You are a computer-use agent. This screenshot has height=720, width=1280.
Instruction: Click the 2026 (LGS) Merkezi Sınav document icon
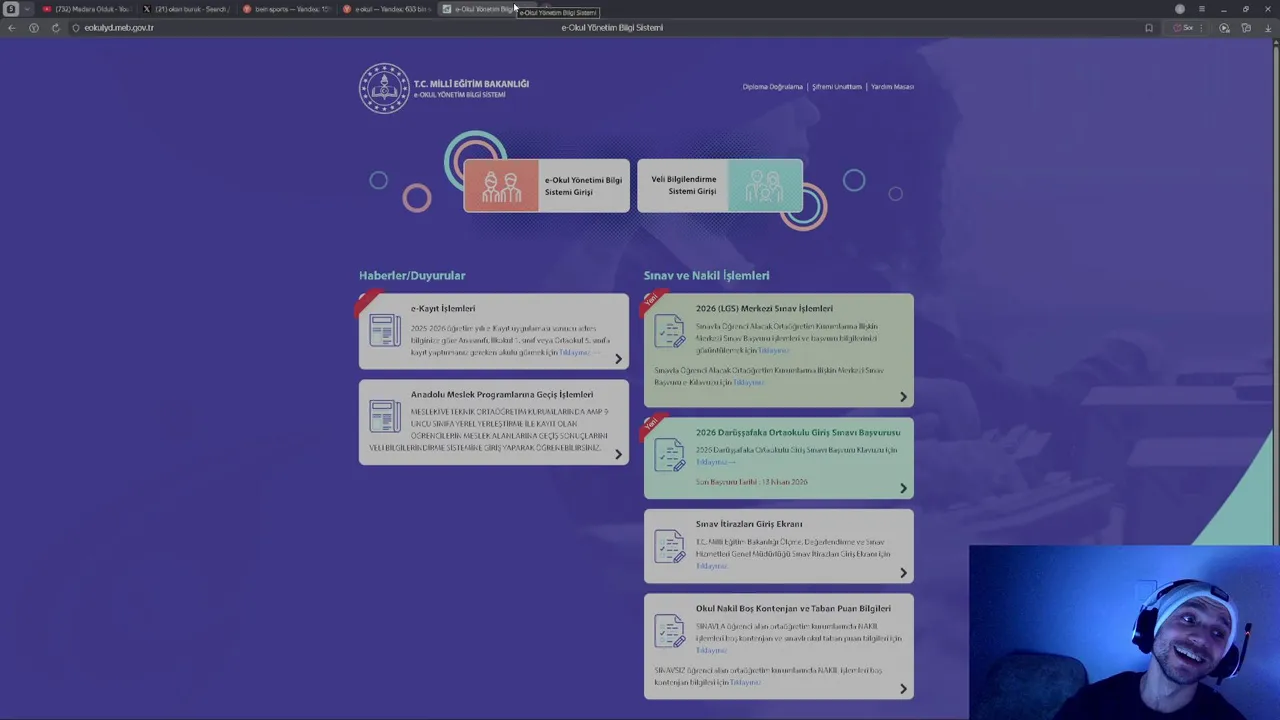point(670,331)
